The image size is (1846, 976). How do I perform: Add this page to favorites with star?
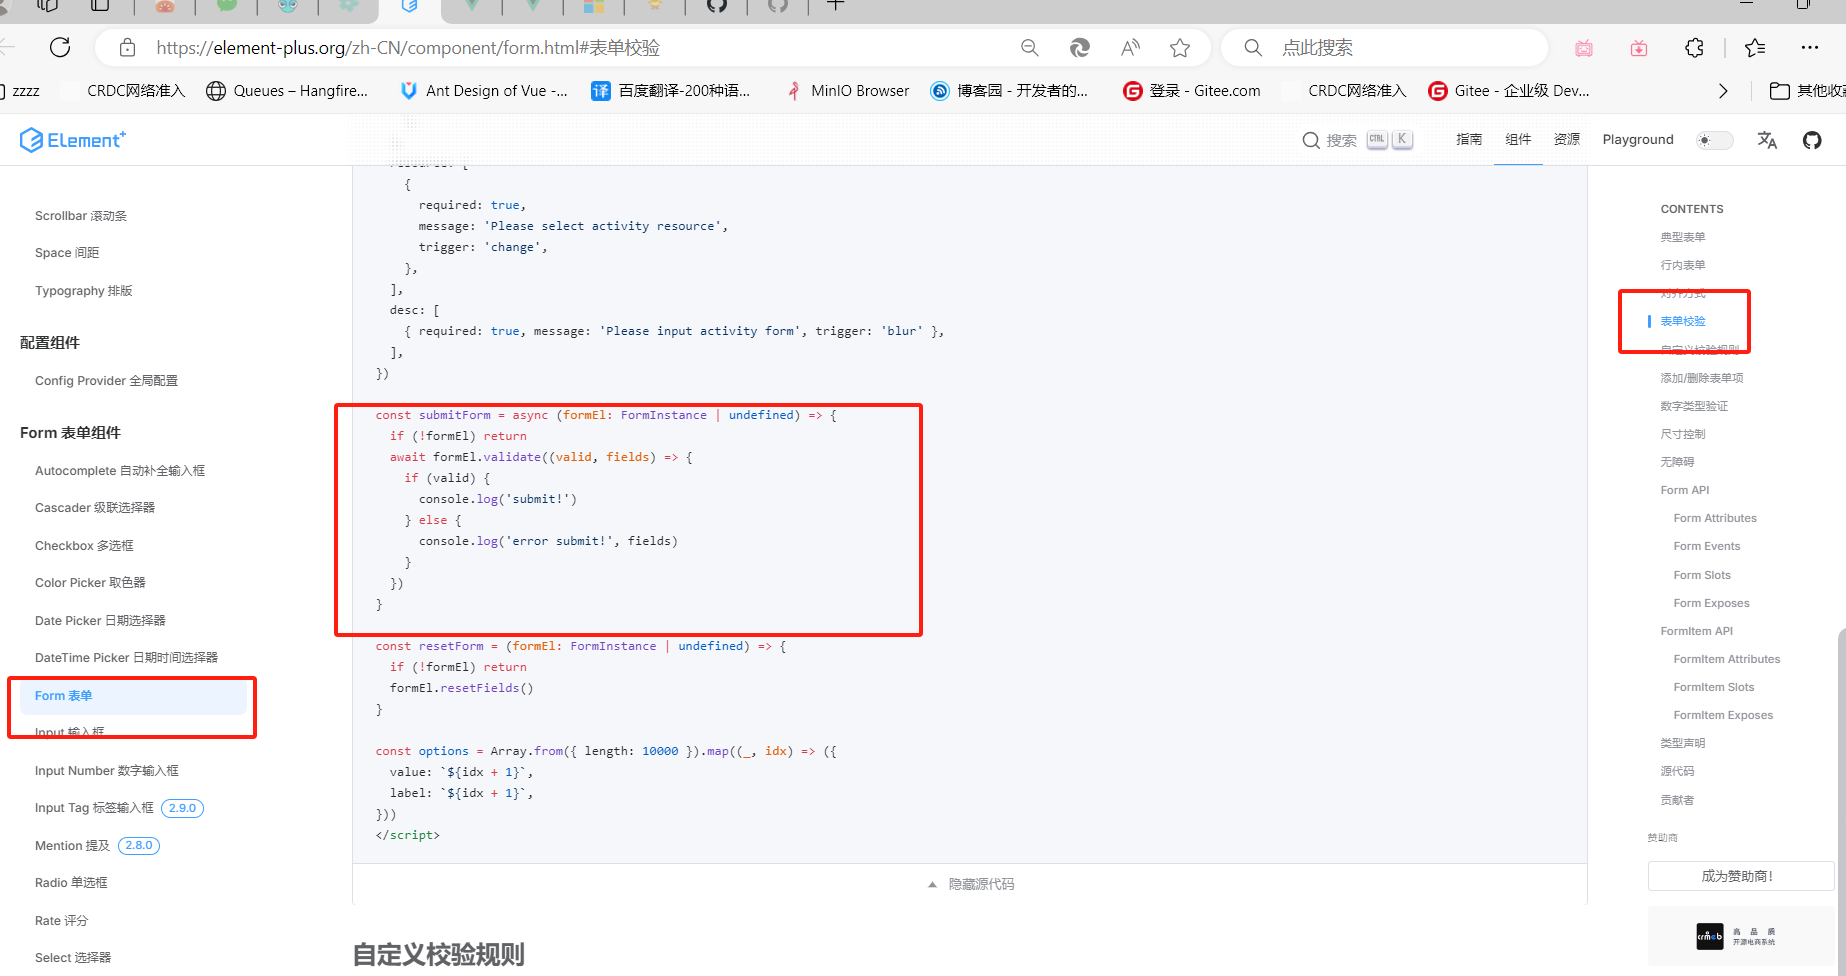click(1180, 48)
